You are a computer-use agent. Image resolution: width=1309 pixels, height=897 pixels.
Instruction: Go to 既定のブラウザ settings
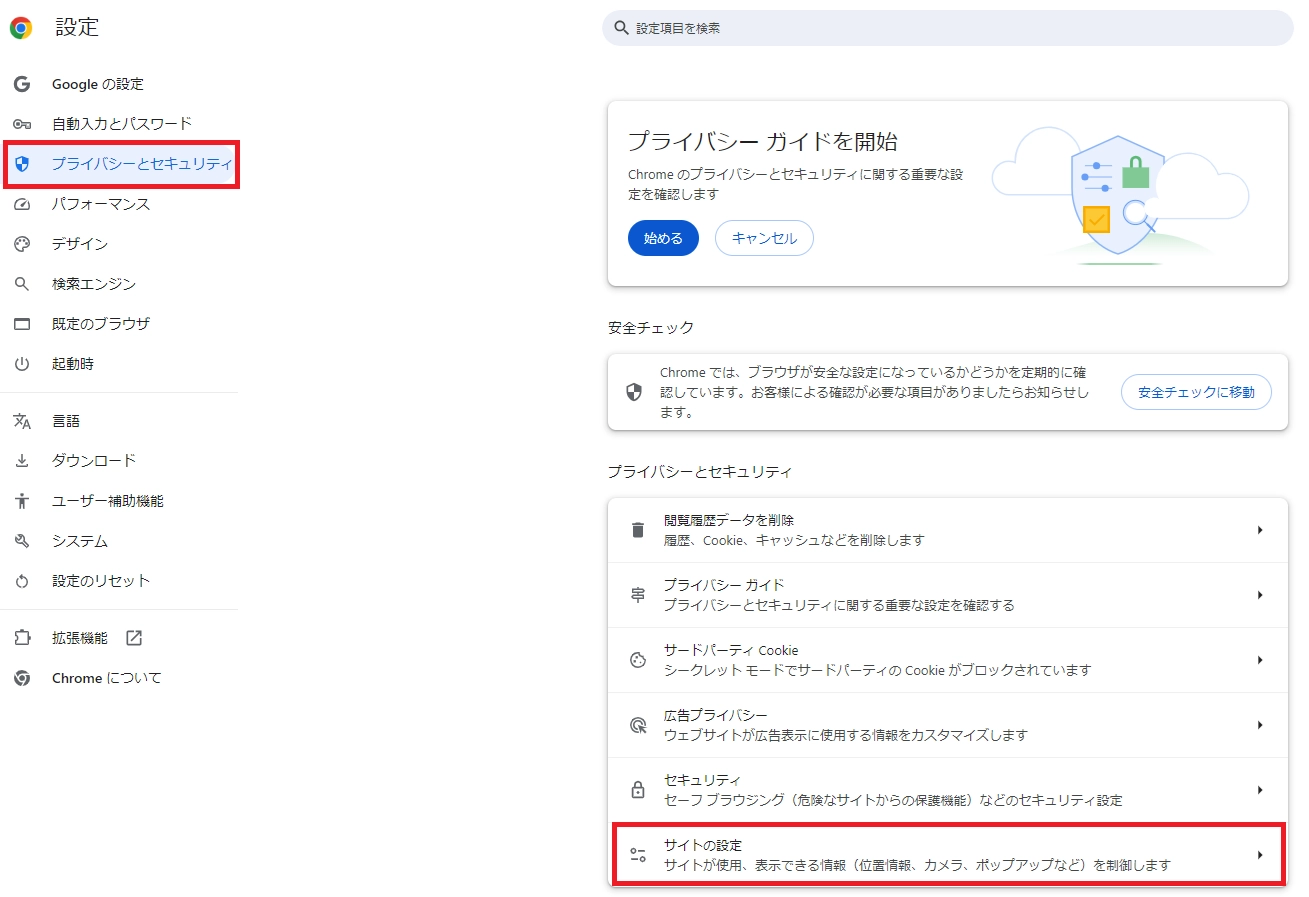pos(101,324)
